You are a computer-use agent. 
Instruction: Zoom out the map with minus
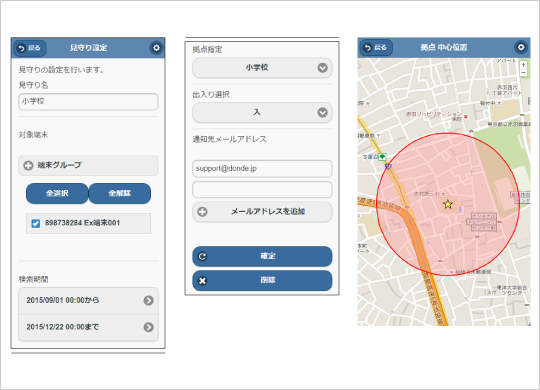523,72
